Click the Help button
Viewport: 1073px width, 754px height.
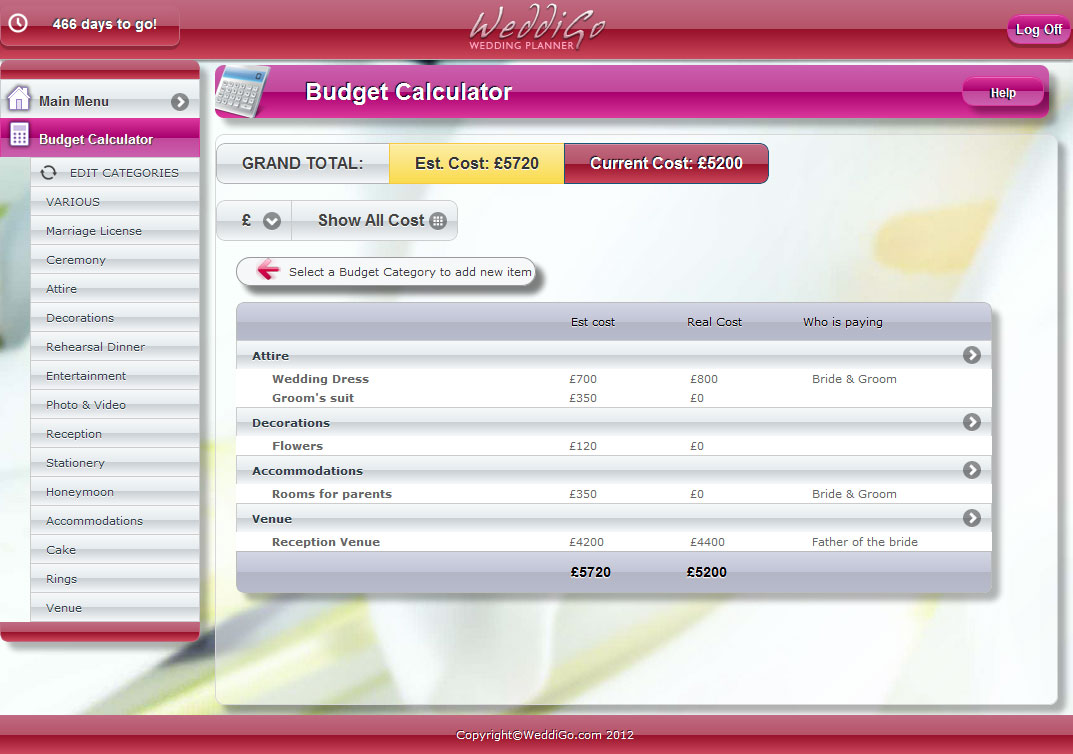(1003, 92)
